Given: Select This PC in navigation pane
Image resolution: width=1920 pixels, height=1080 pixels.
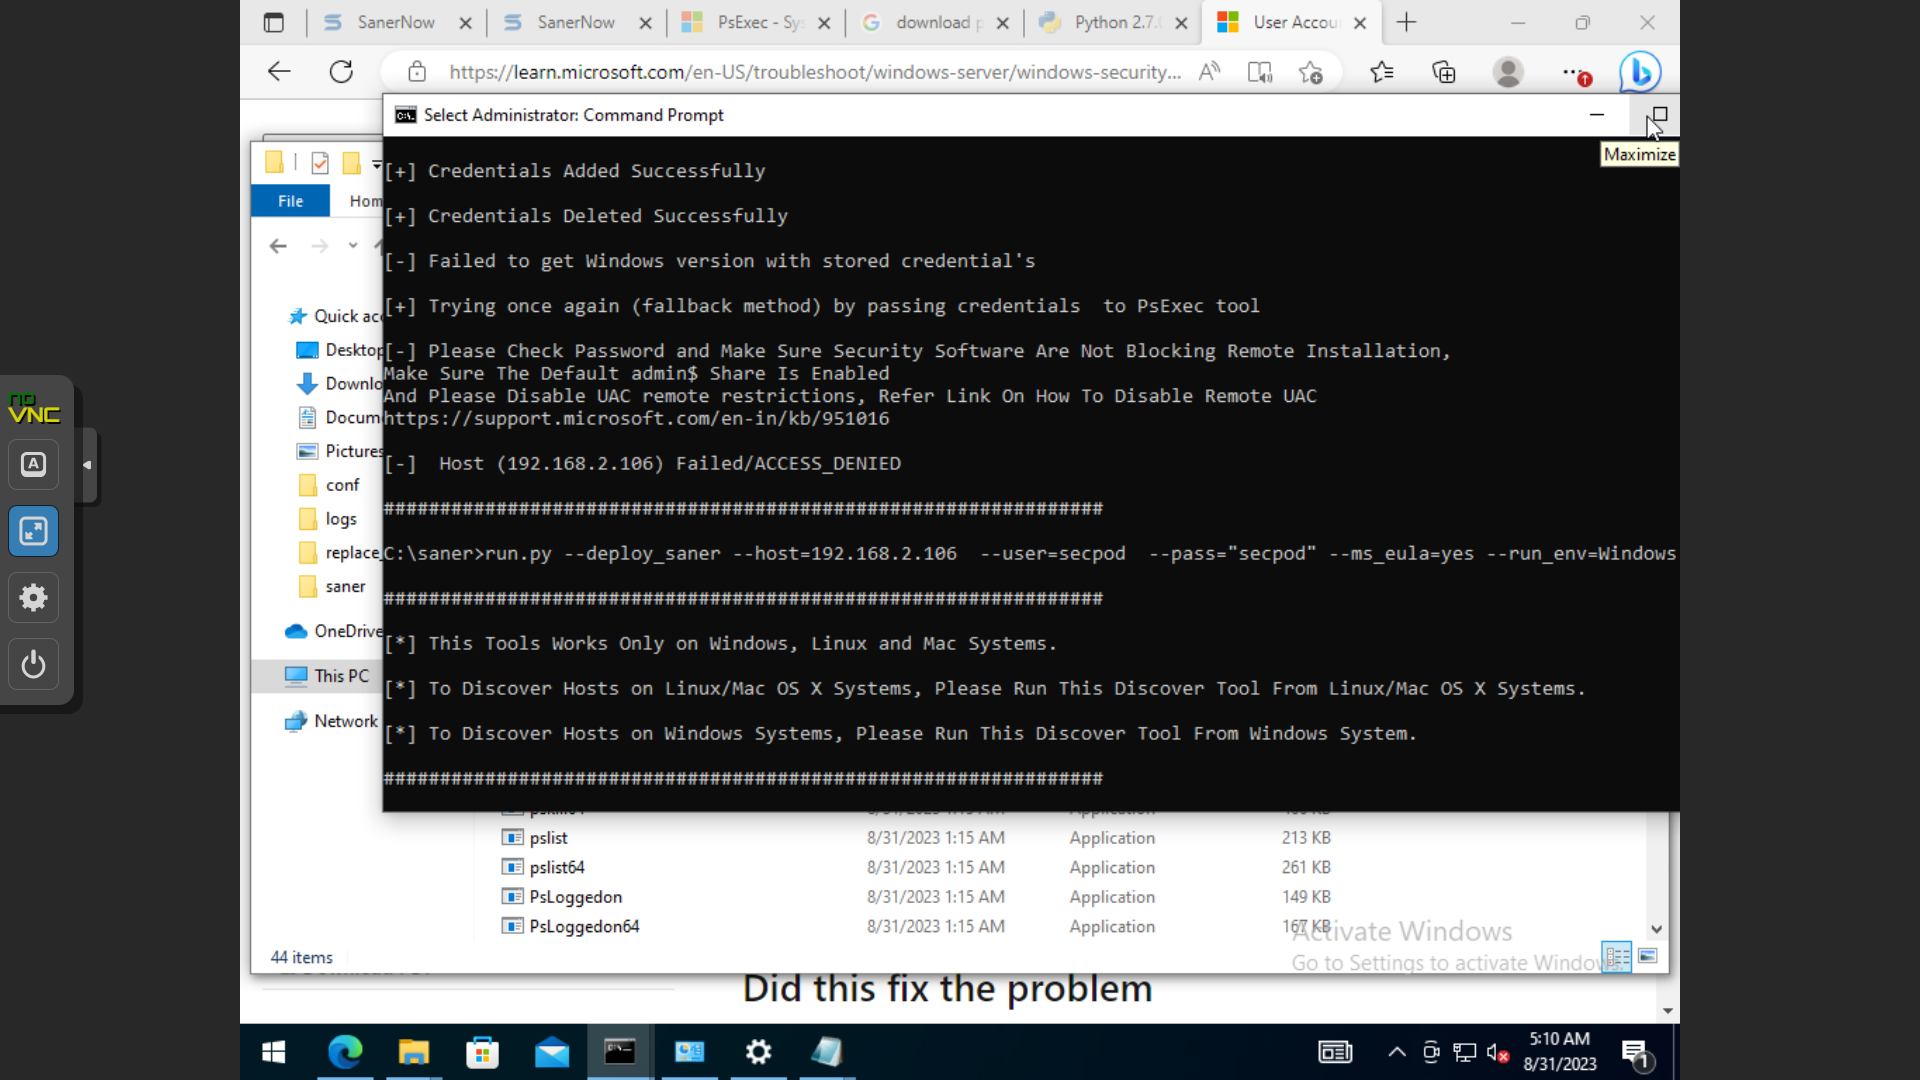Looking at the screenshot, I should (341, 676).
